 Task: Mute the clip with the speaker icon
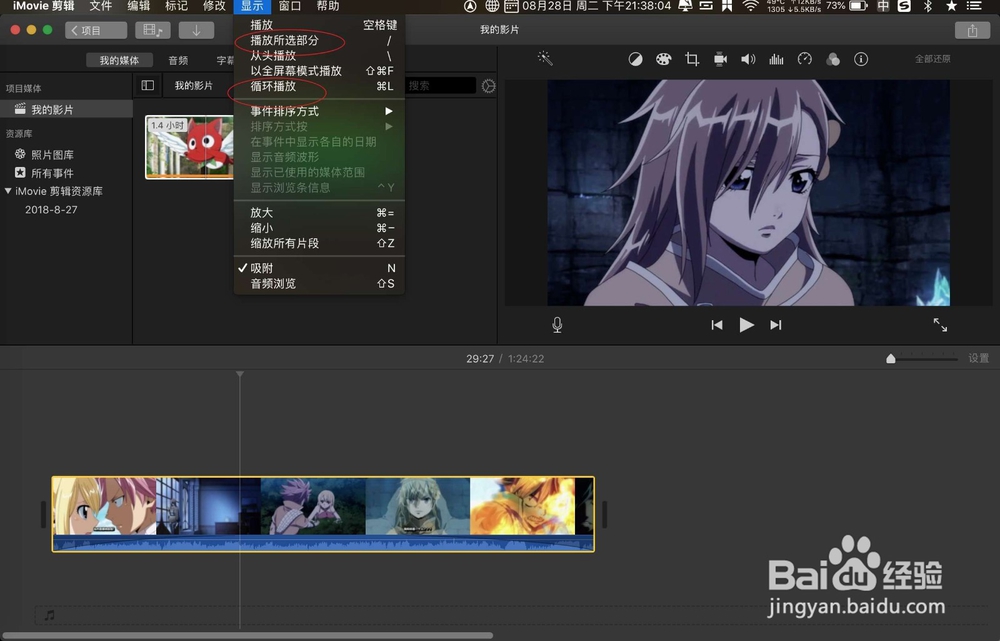coord(748,59)
